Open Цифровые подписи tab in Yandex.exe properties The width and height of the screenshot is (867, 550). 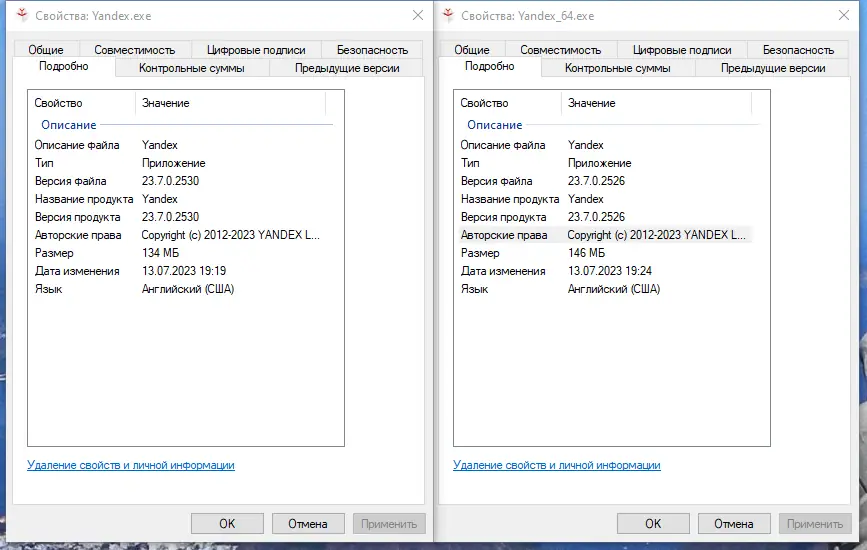point(256,49)
